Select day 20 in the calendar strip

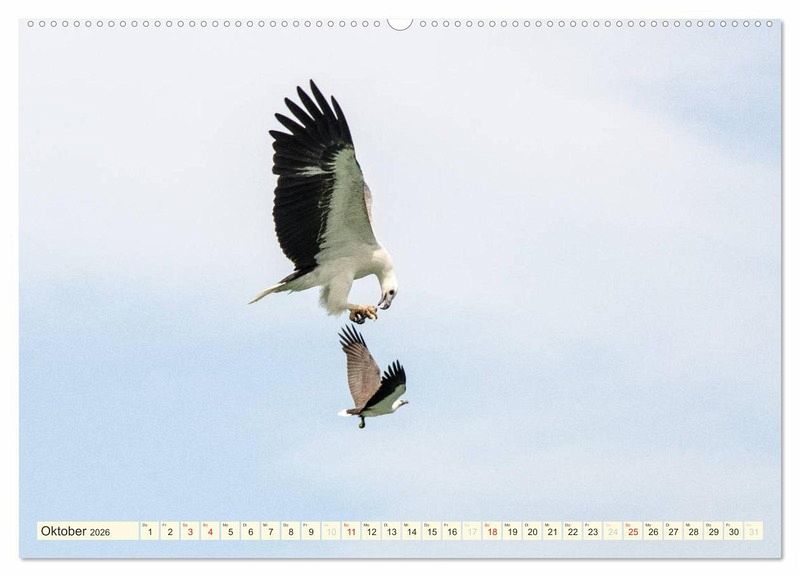coord(533,531)
